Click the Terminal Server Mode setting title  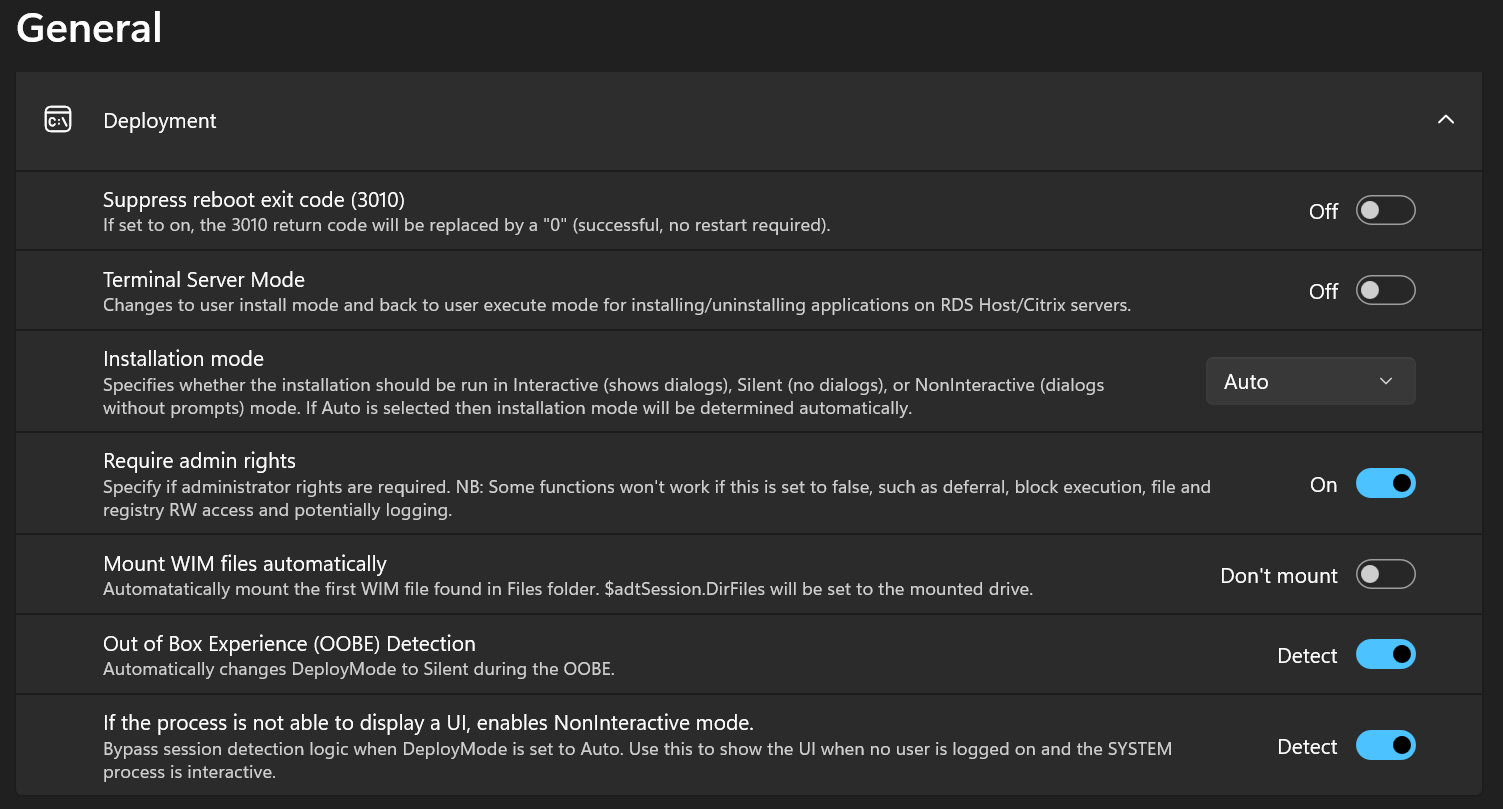pos(204,279)
